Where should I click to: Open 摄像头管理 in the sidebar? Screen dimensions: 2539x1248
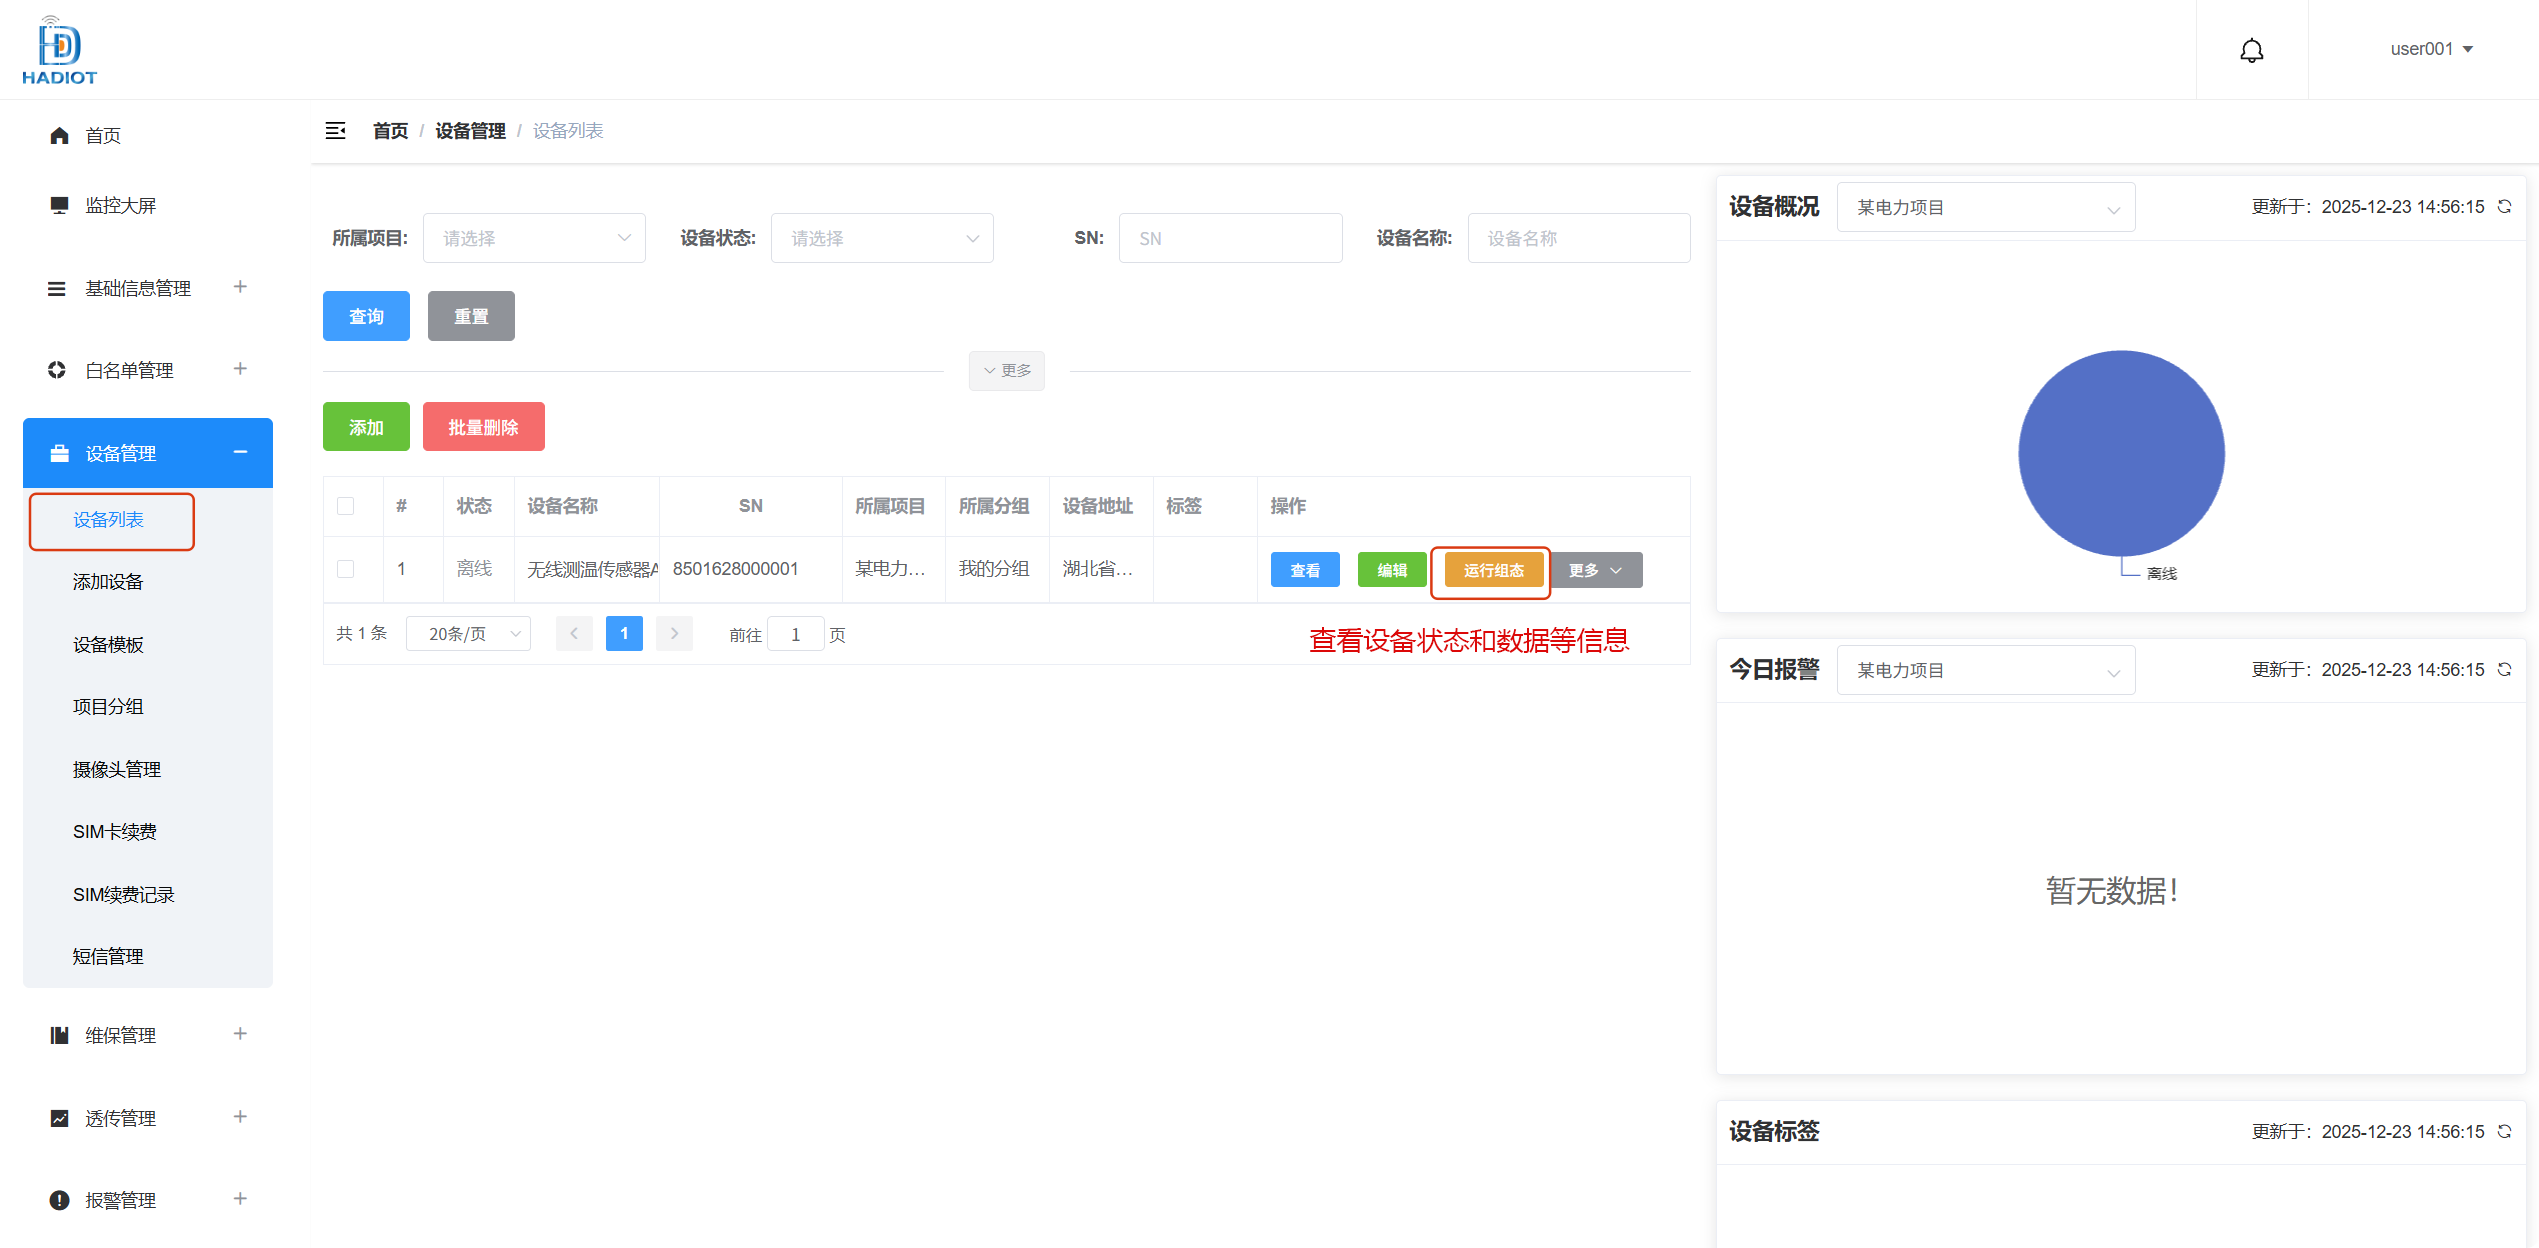(x=117, y=770)
